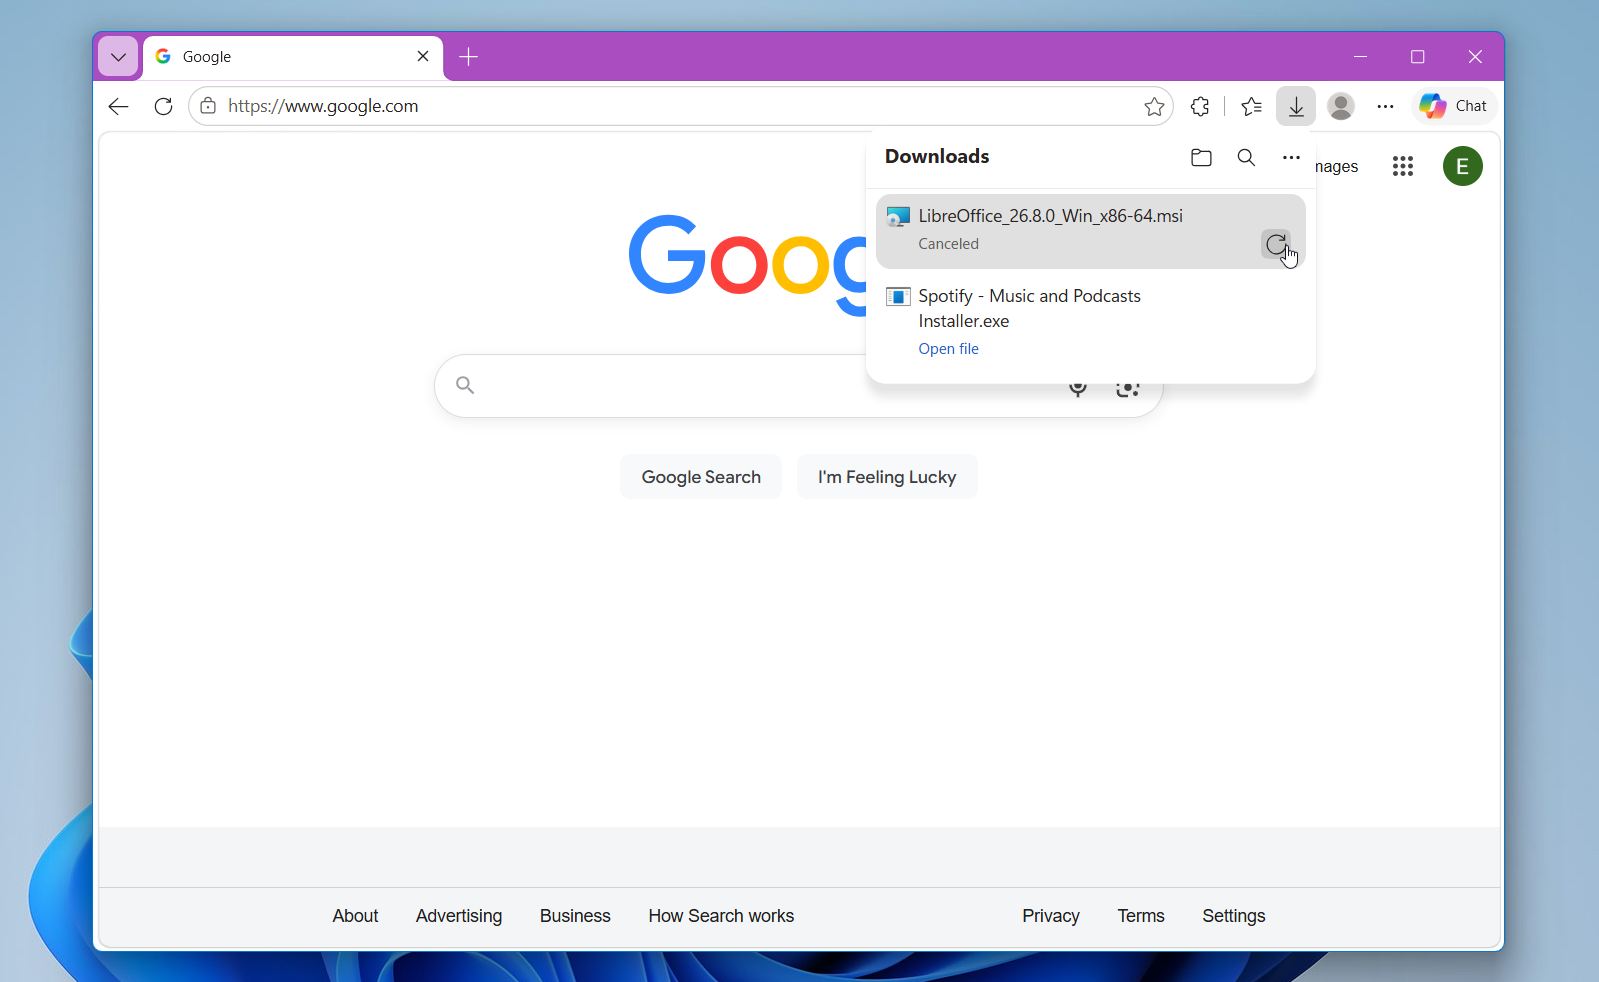Open the Terms footer link
1599x982 pixels.
(1141, 916)
